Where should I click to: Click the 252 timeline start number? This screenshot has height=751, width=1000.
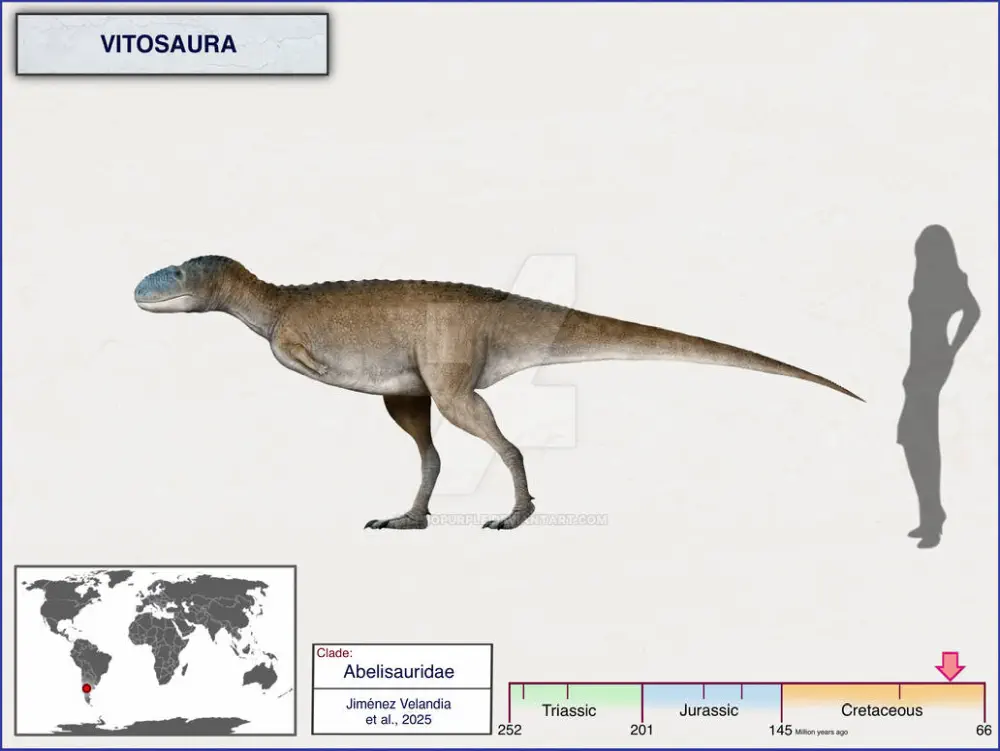coord(509,730)
